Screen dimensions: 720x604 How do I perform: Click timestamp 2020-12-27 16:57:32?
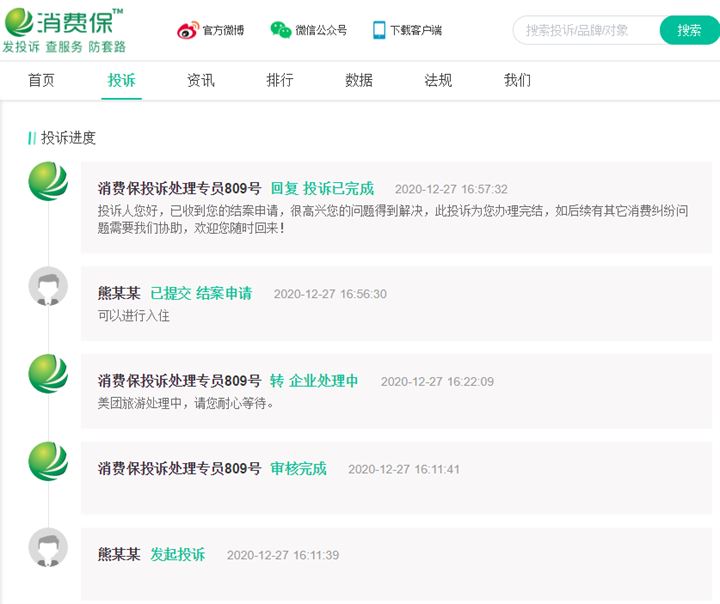click(451, 189)
